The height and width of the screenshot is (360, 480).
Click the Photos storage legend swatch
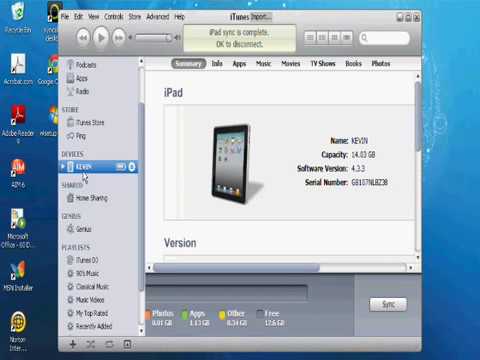(x=148, y=314)
